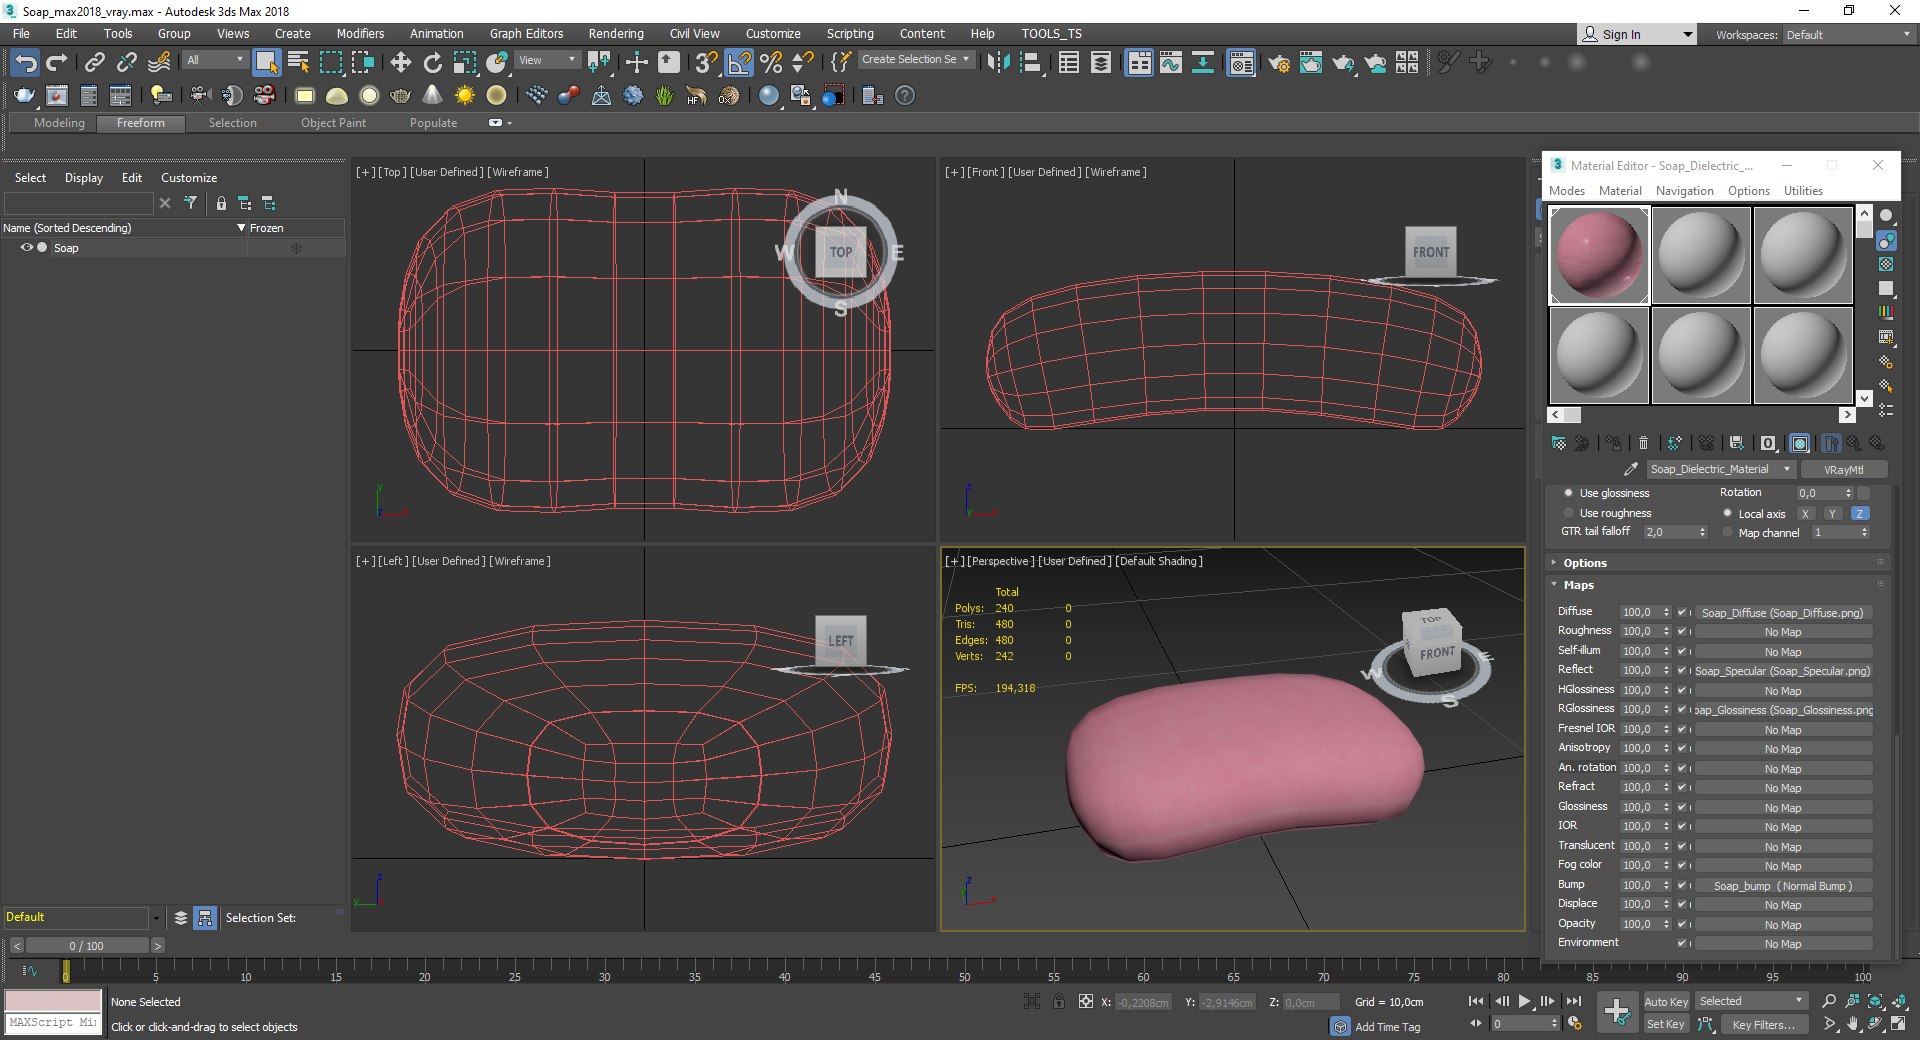The height and width of the screenshot is (1040, 1920).
Task: Open the Create Selection Set dropdown
Action: coord(916,59)
